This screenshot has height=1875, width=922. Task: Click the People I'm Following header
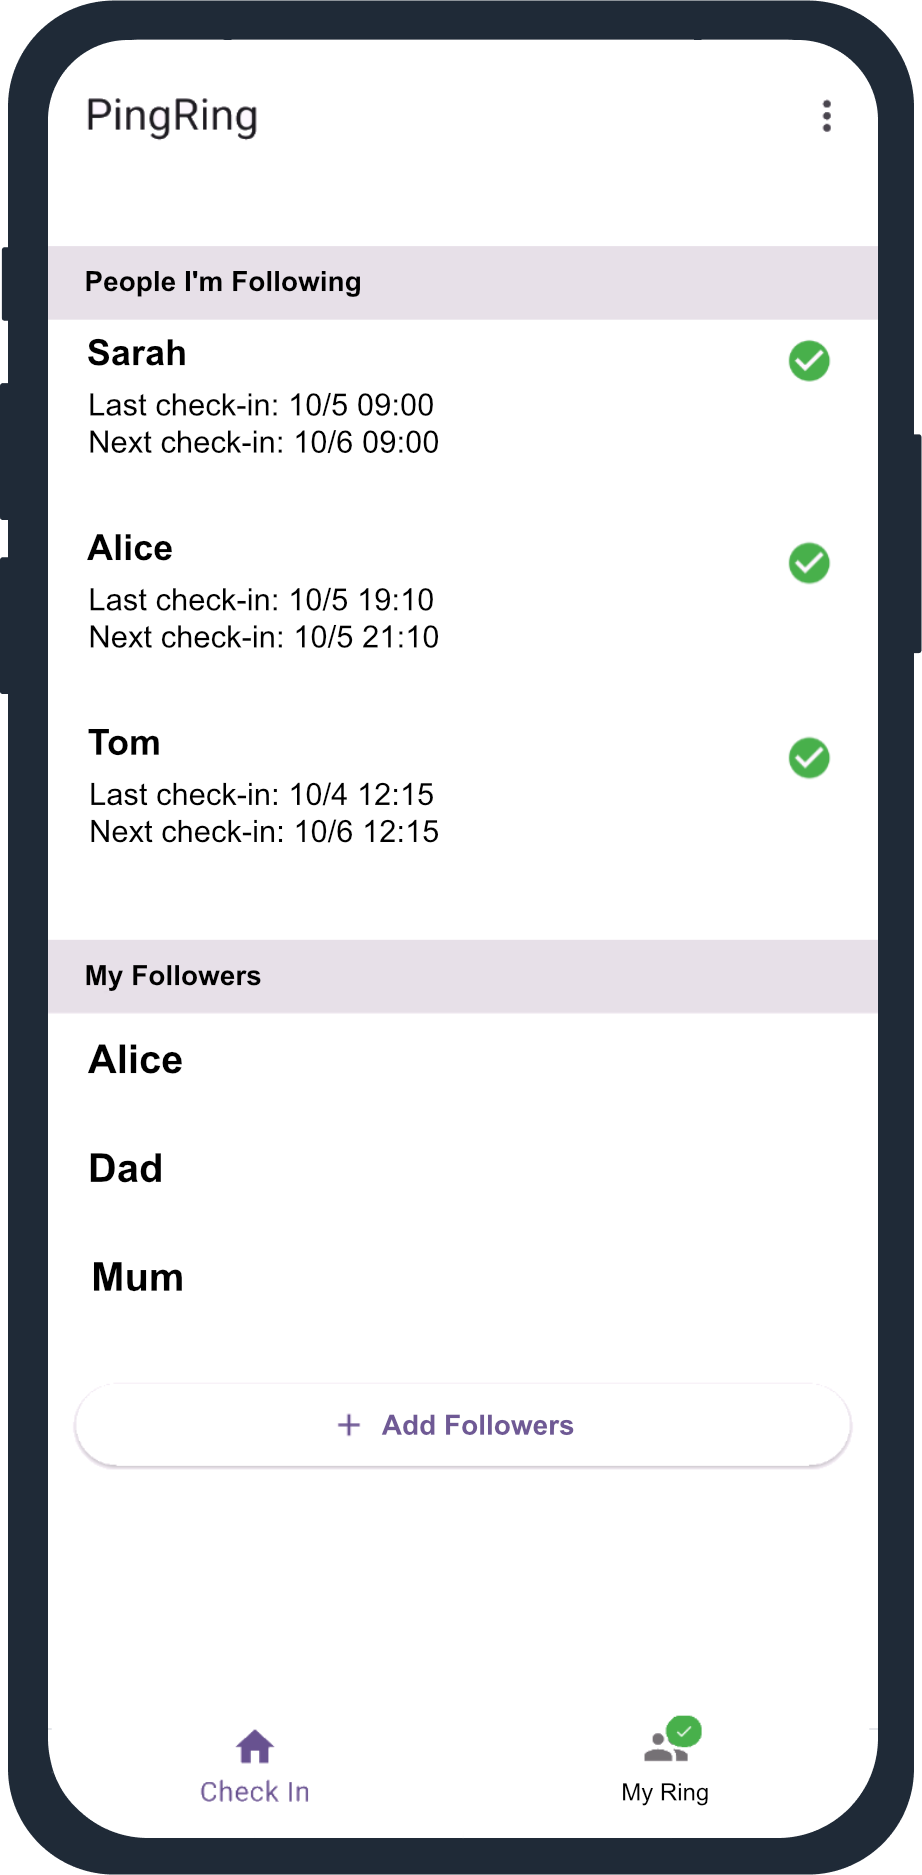click(x=223, y=282)
